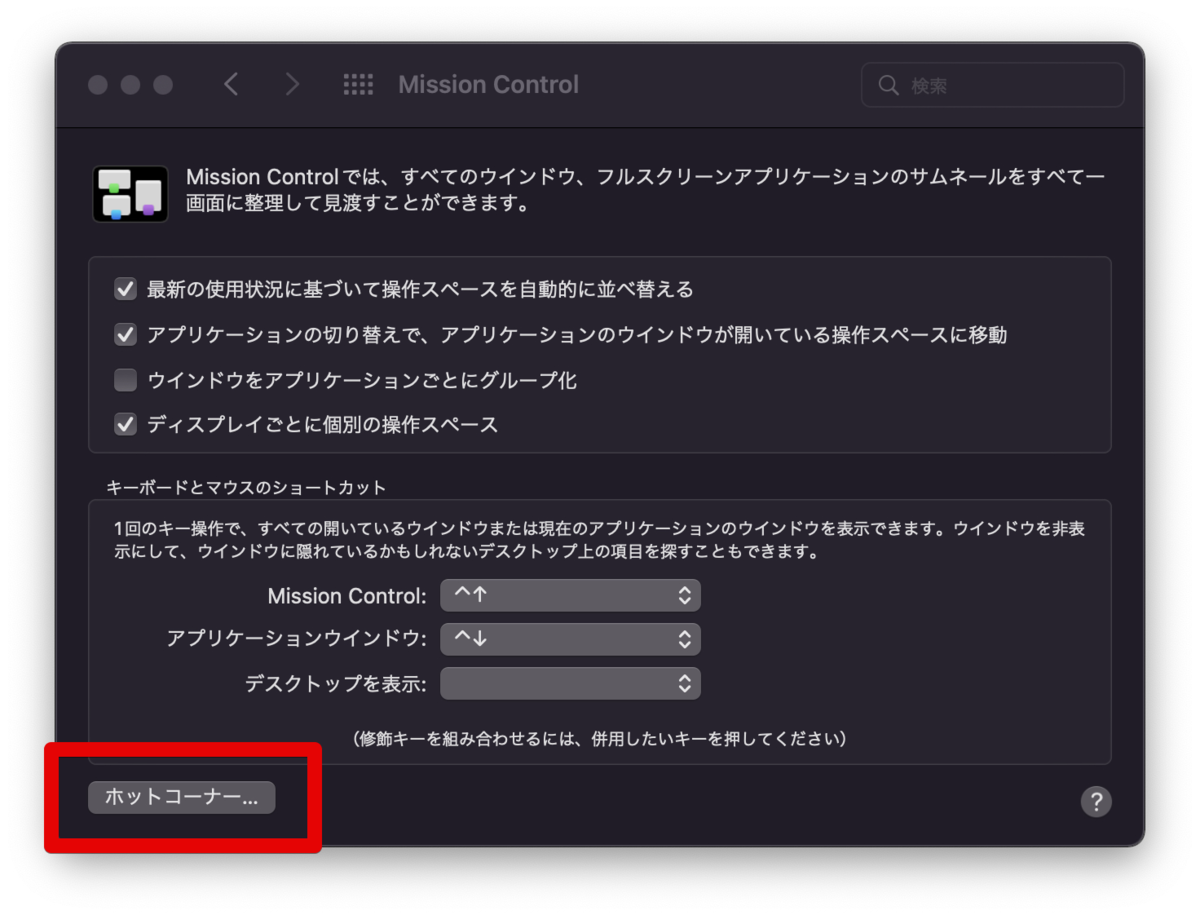Open the Mission Control shortcut dropdown
Screen dimensions: 1200x915
(571, 595)
